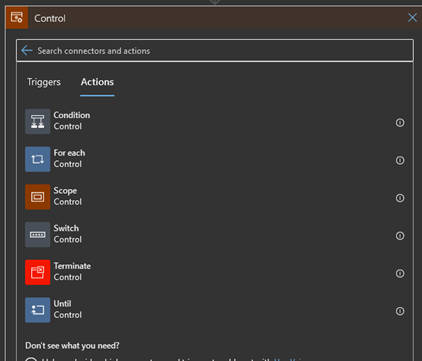Click the For each loop icon
This screenshot has height=361, width=422.
coord(38,159)
